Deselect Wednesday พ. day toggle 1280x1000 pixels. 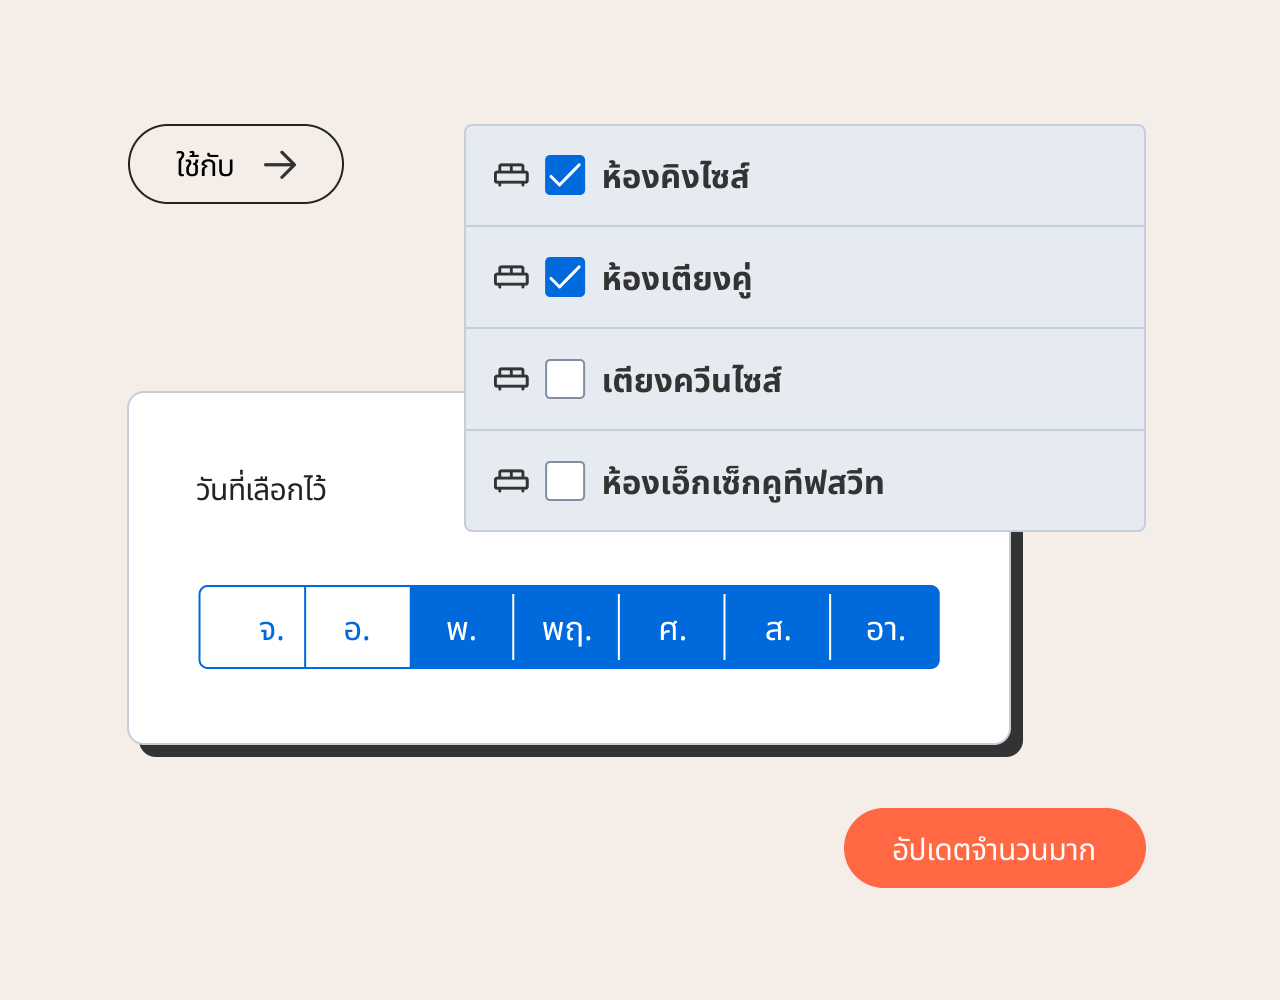[461, 627]
